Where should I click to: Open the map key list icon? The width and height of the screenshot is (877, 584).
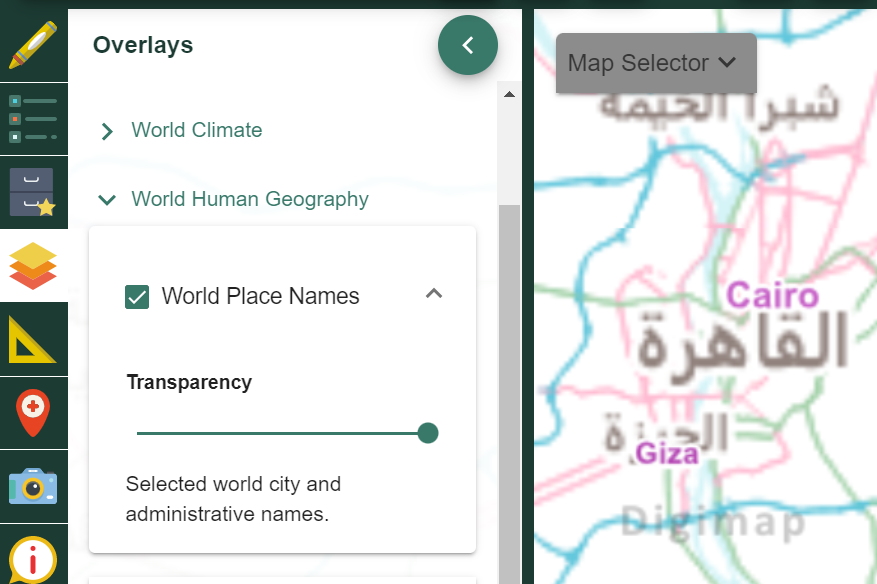pos(33,119)
